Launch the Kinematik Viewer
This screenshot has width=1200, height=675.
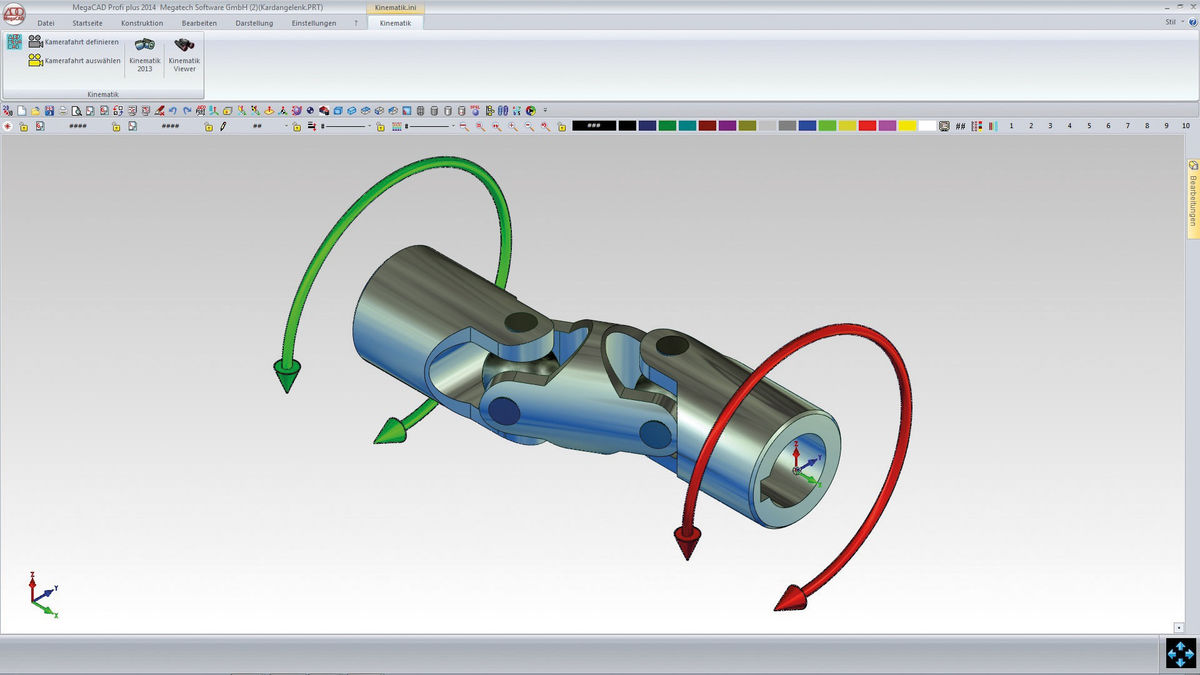pos(184,54)
